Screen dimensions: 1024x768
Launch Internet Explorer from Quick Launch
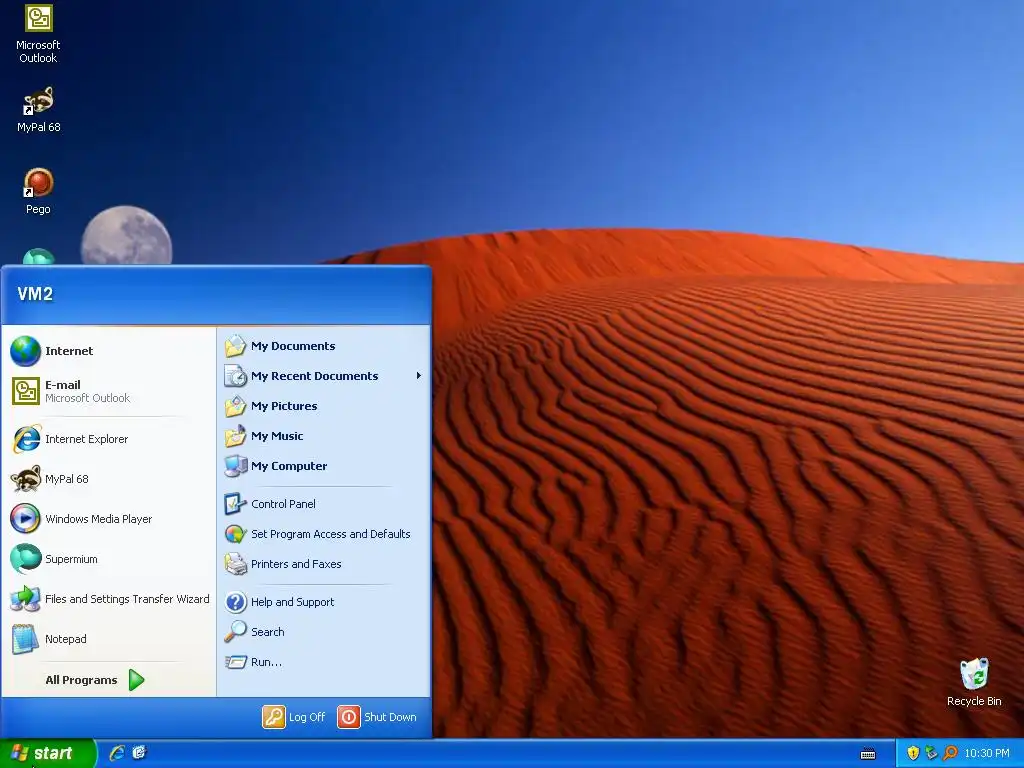(117, 753)
